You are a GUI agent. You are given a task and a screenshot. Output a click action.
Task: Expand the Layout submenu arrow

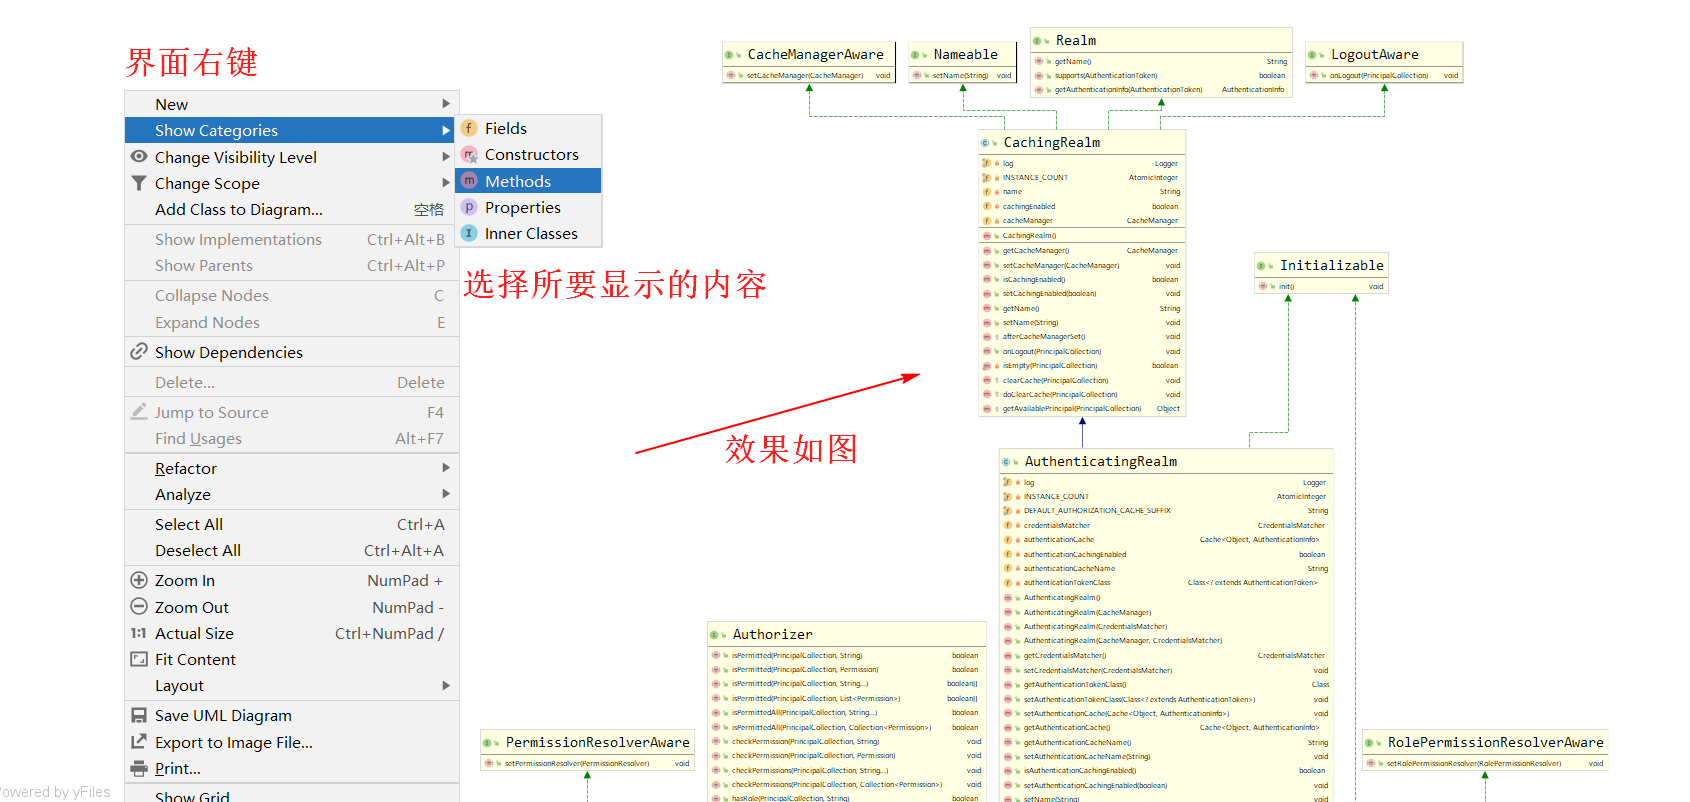pos(446,685)
